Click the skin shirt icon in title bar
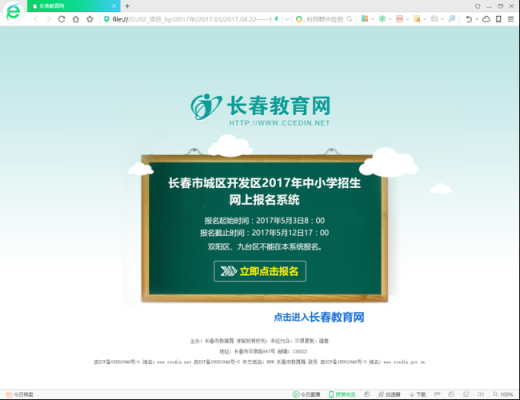Viewport: 520px width, 400px height. (478, 6)
